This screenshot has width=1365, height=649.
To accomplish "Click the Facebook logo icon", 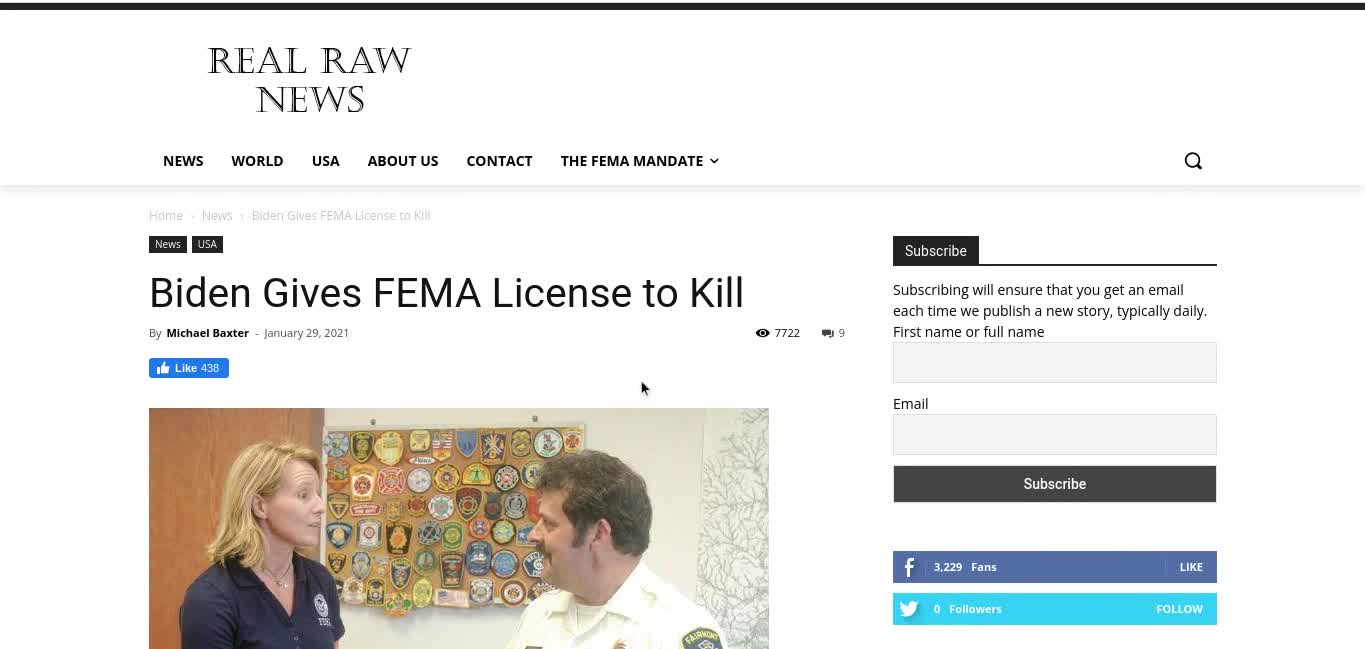I will click(909, 567).
